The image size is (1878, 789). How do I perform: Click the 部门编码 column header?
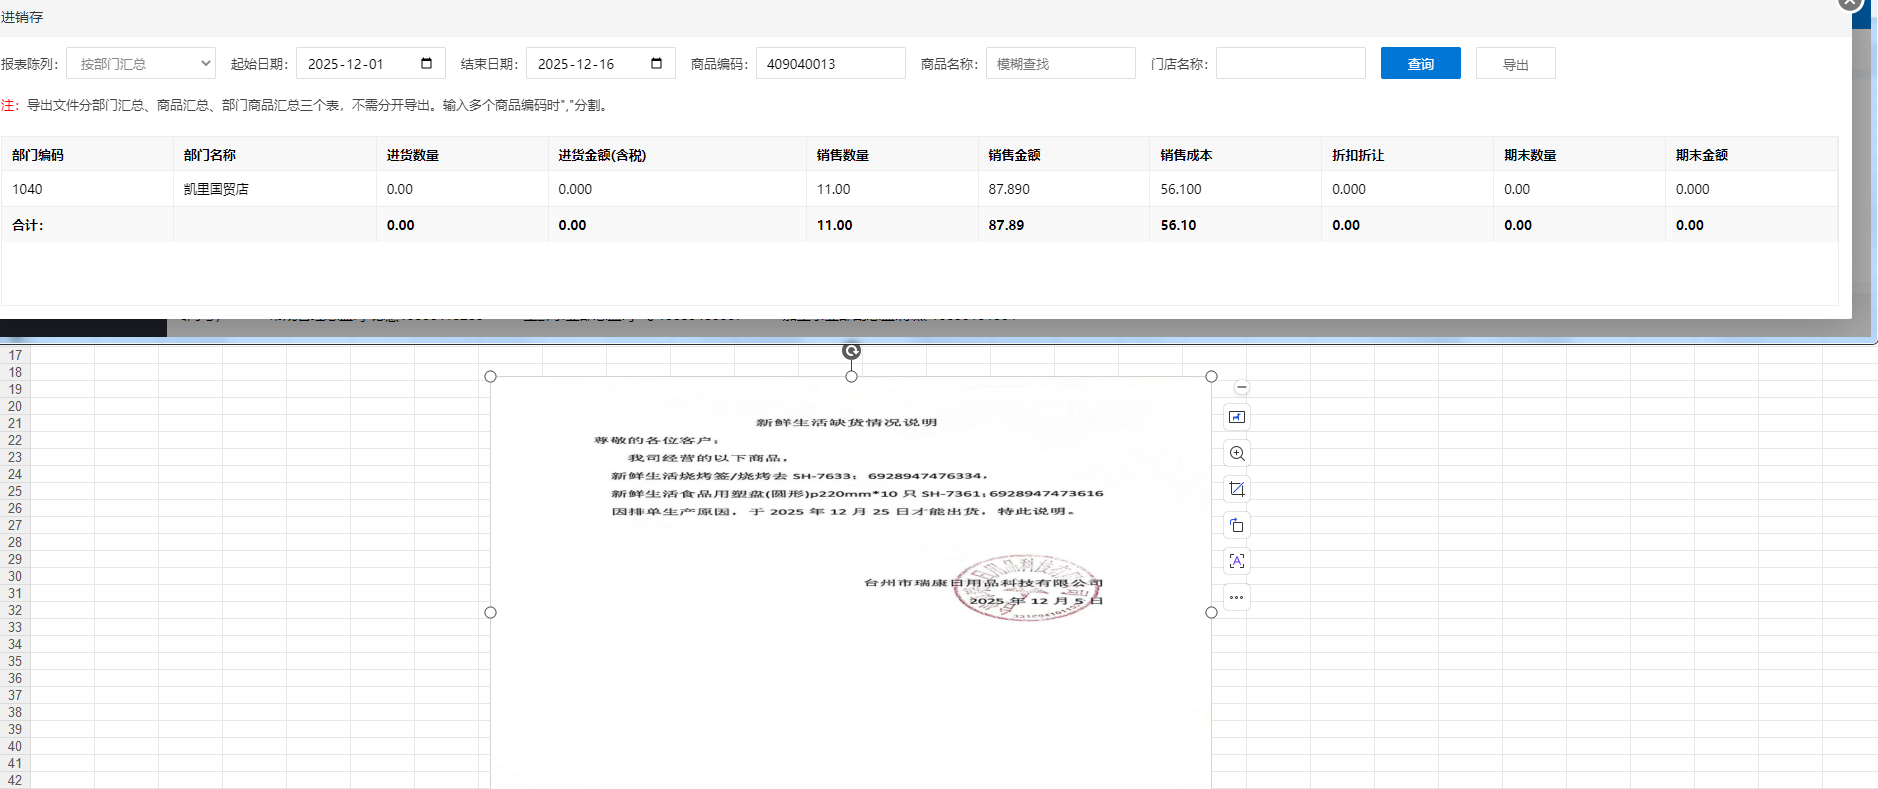click(38, 155)
